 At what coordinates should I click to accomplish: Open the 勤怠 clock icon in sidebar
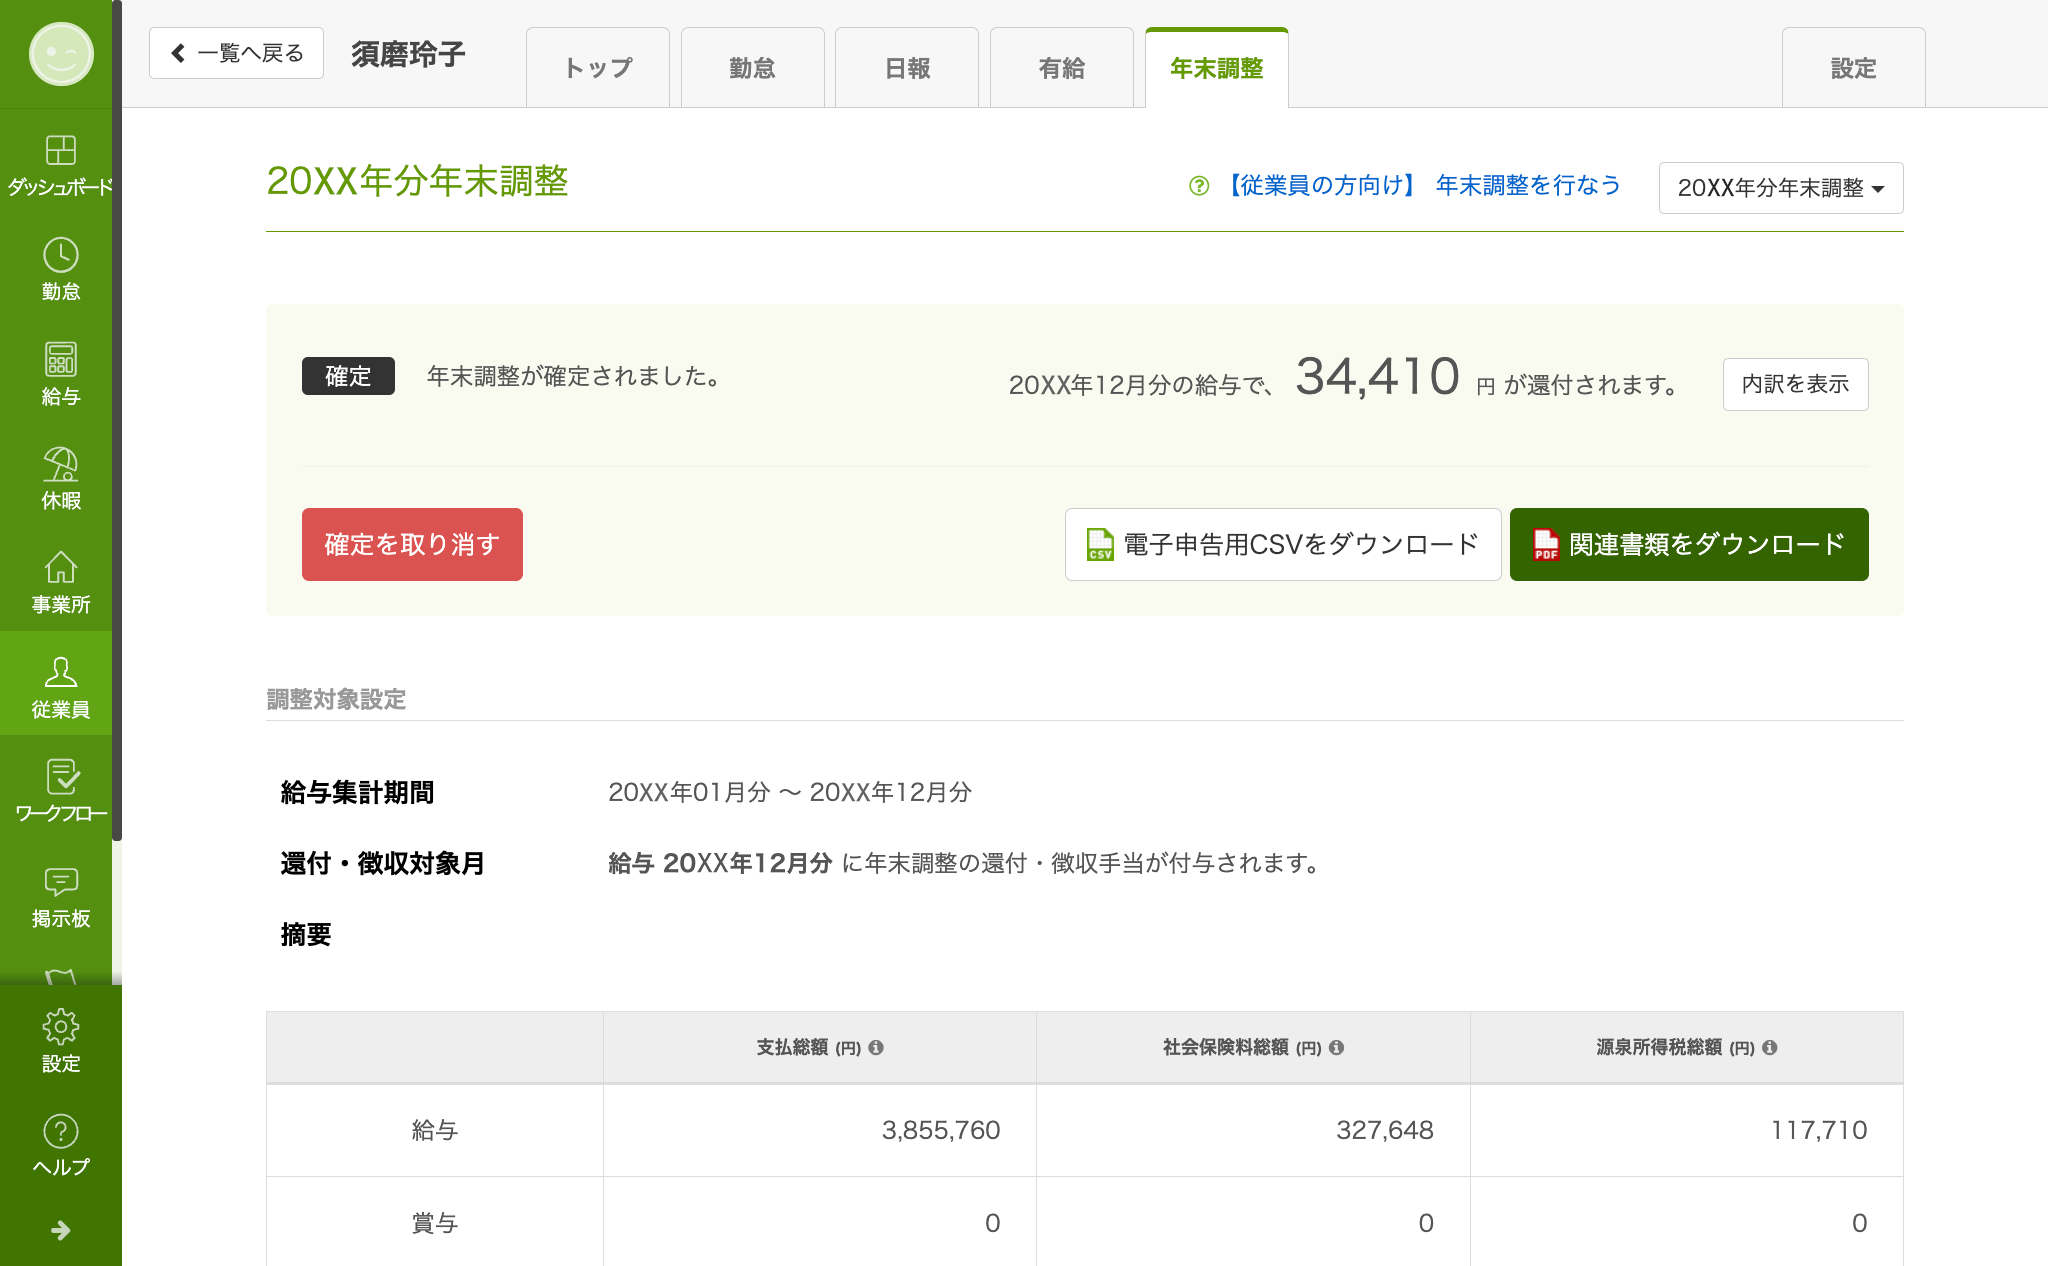60,256
